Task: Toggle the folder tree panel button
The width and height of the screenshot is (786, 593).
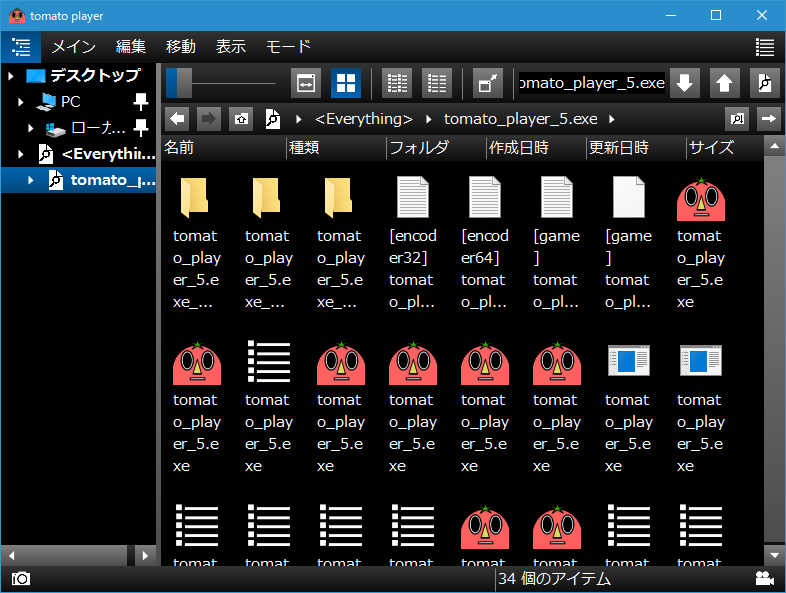Action: click(x=21, y=47)
